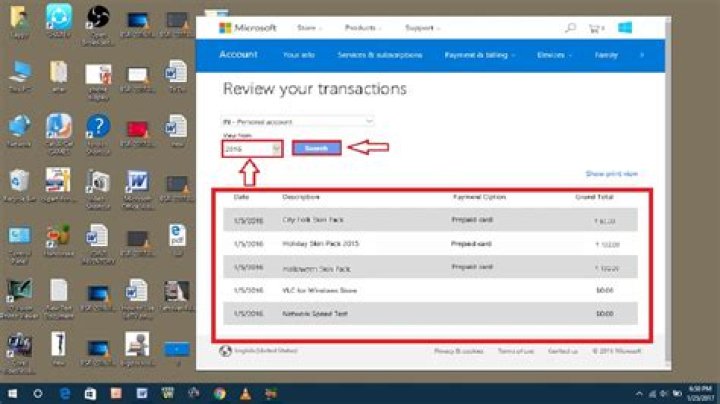Open the Products dropdown menu
This screenshot has width=720, height=404.
[363, 28]
